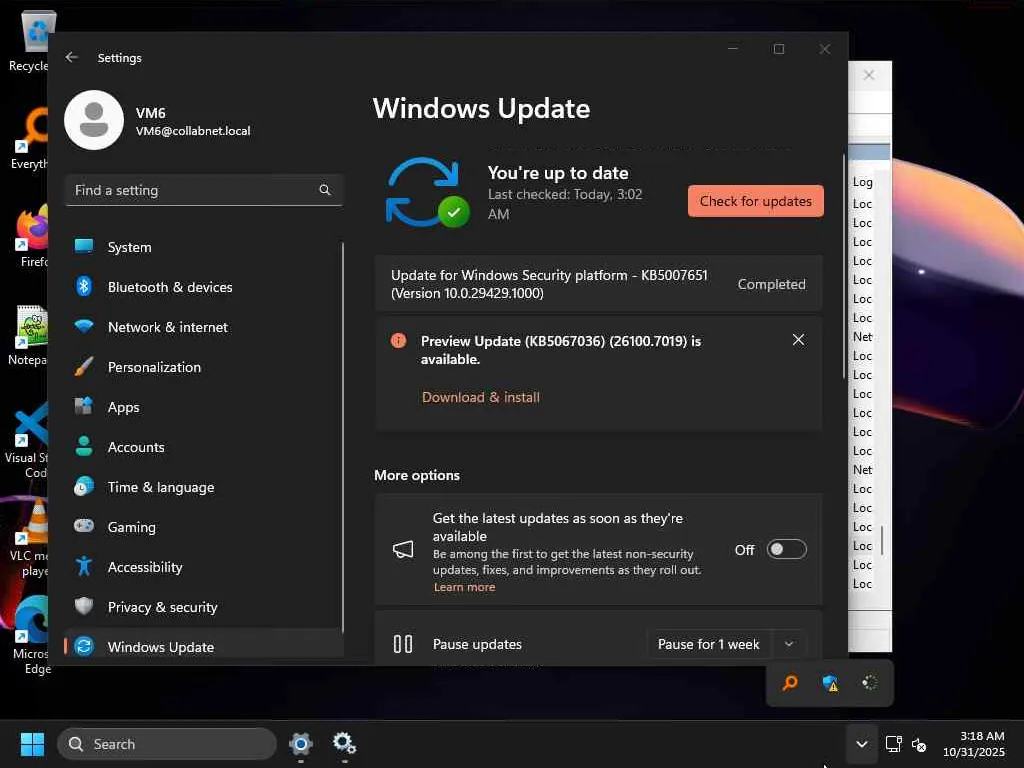Click the network display tray icon
The image size is (1024, 768).
(x=893, y=744)
